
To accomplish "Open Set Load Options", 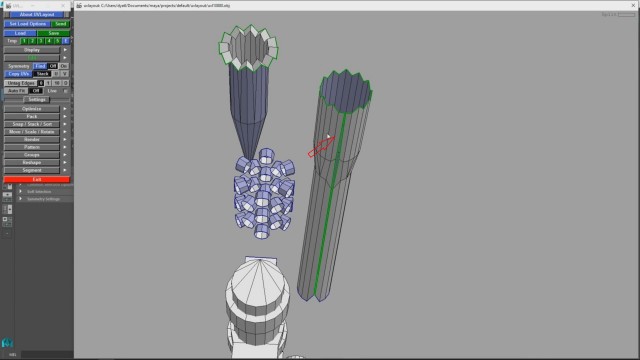I will tap(27, 24).
